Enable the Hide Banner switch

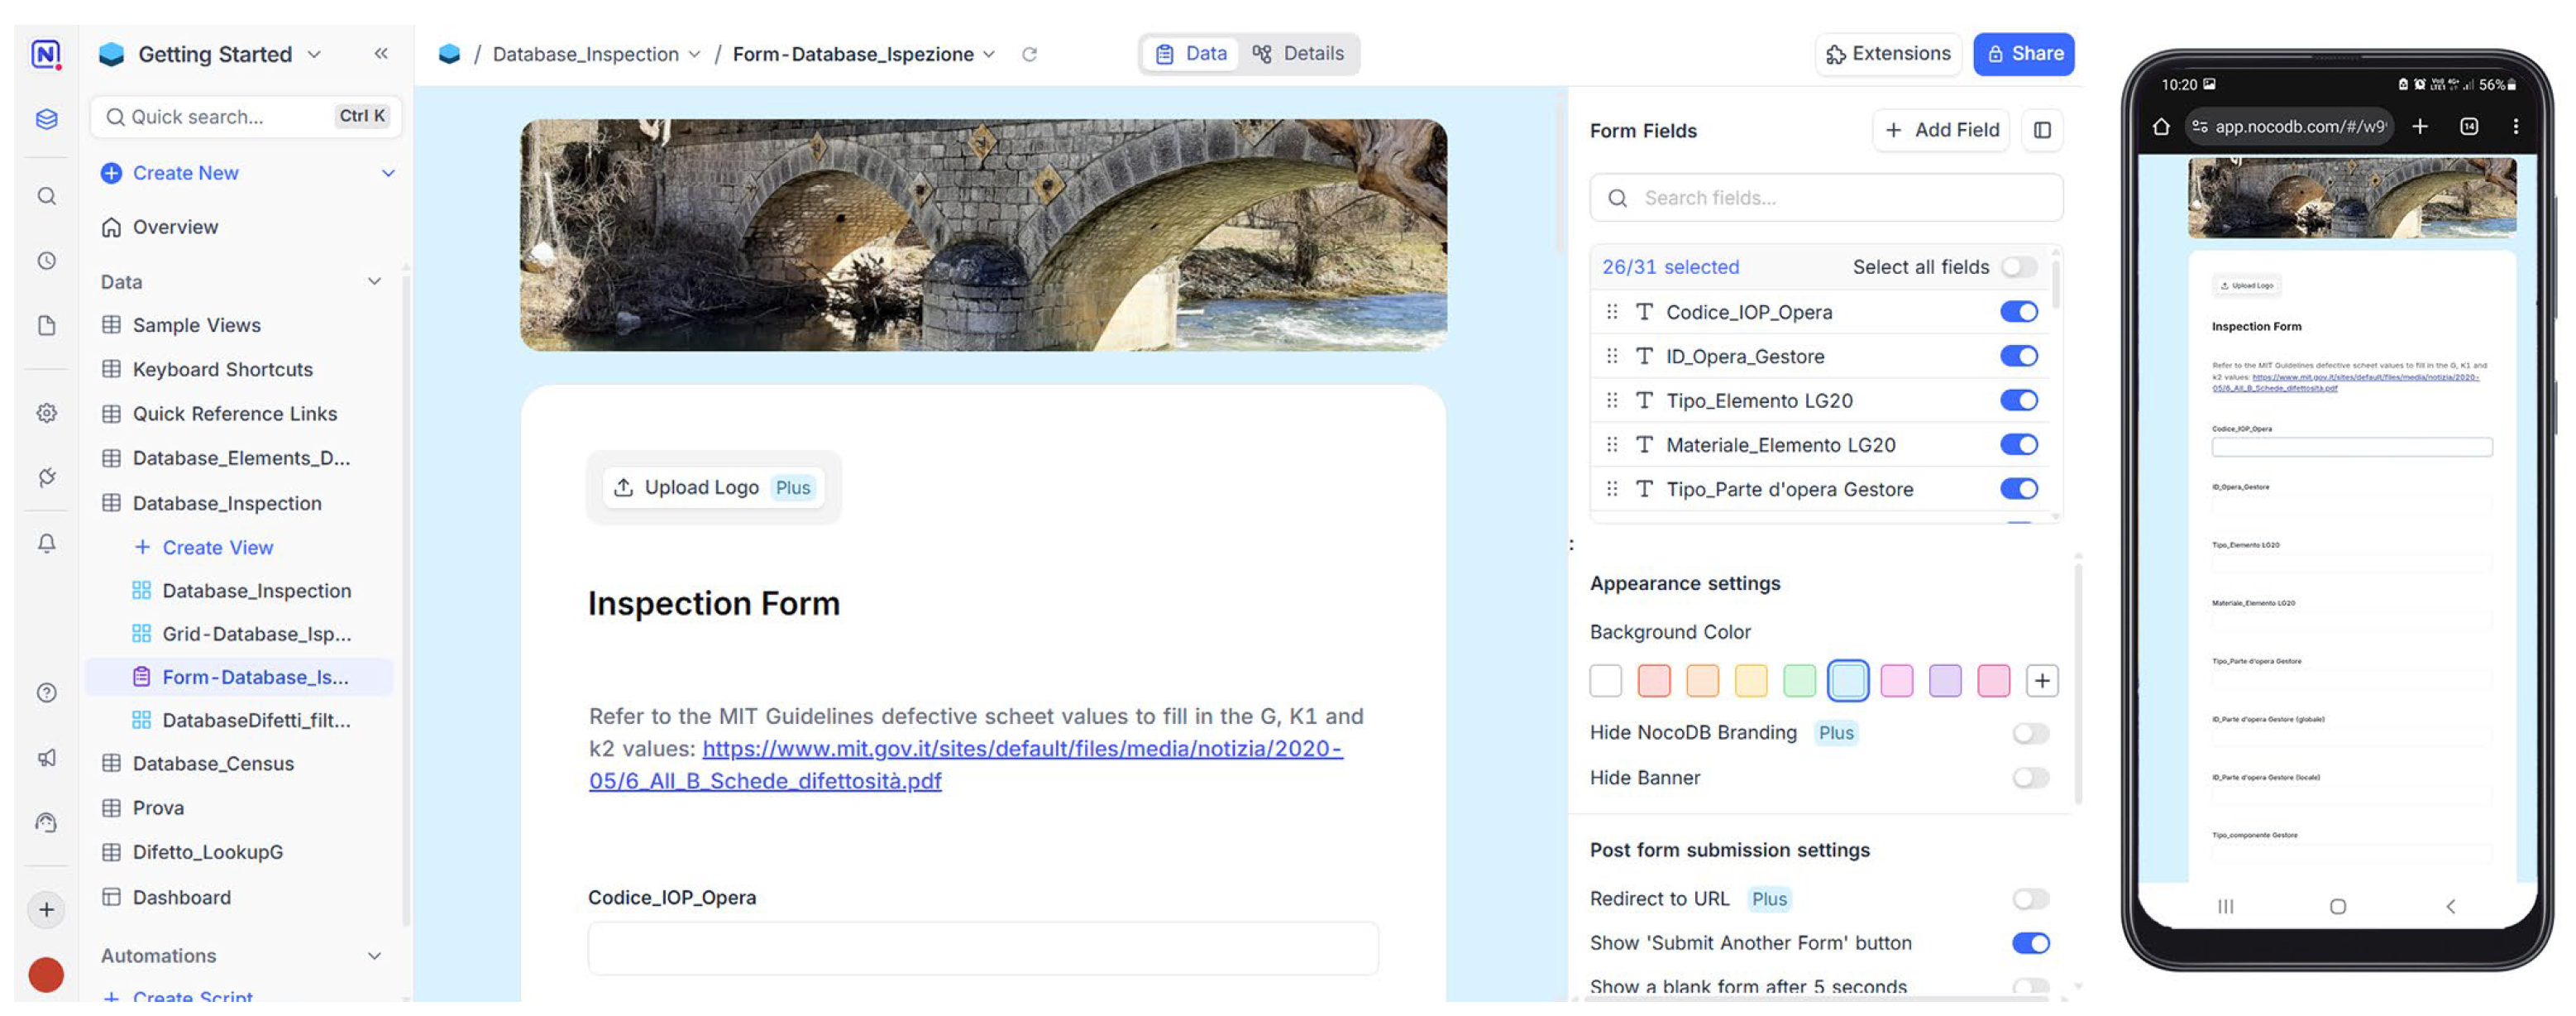[2029, 777]
